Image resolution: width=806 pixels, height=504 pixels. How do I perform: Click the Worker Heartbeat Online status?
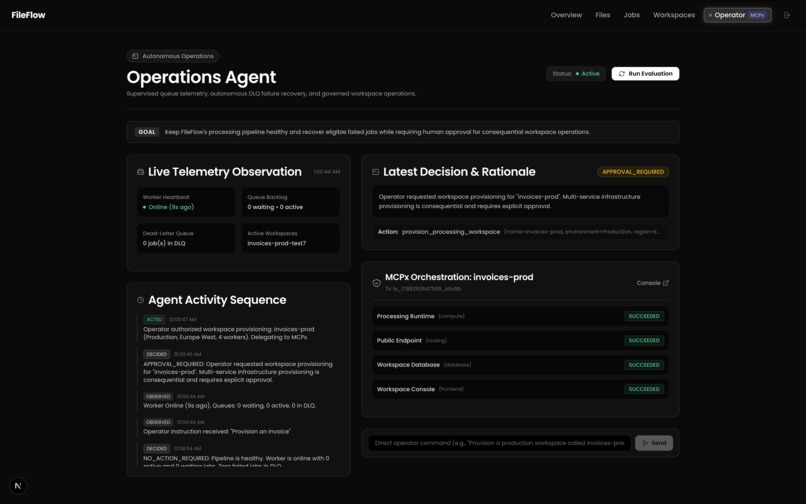coord(169,207)
